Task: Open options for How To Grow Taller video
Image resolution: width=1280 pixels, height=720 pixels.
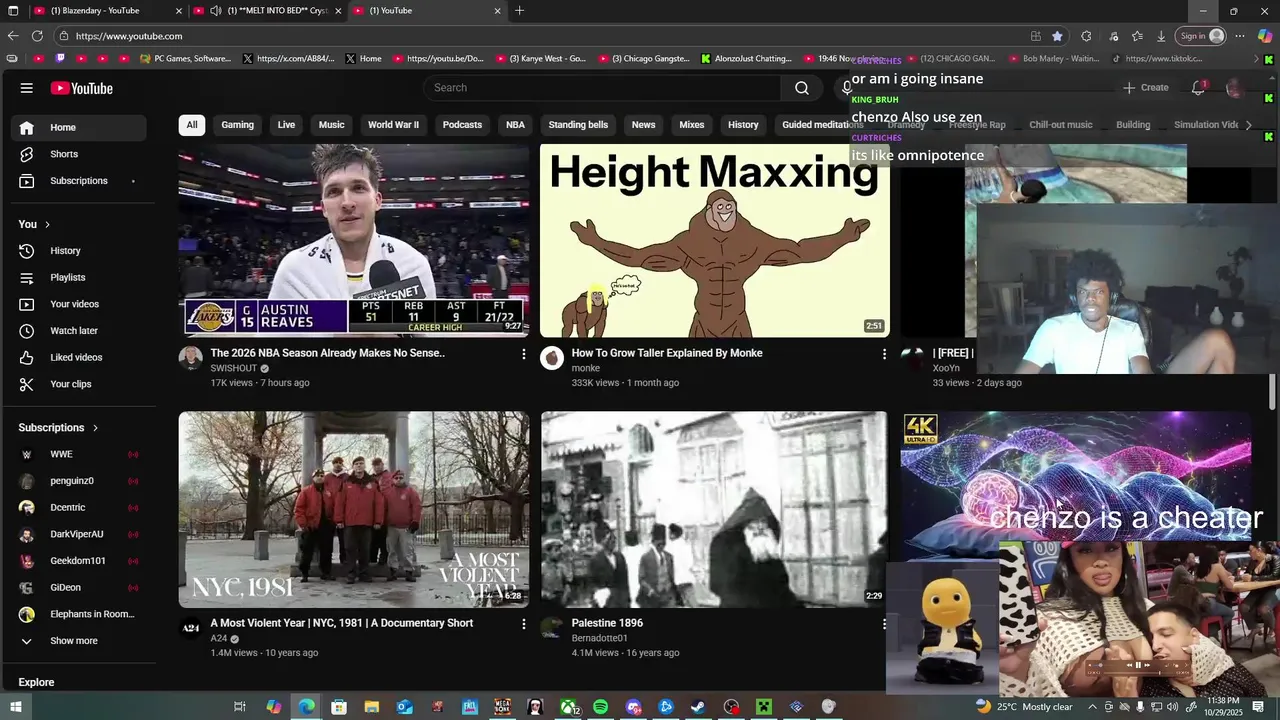Action: coord(884,354)
